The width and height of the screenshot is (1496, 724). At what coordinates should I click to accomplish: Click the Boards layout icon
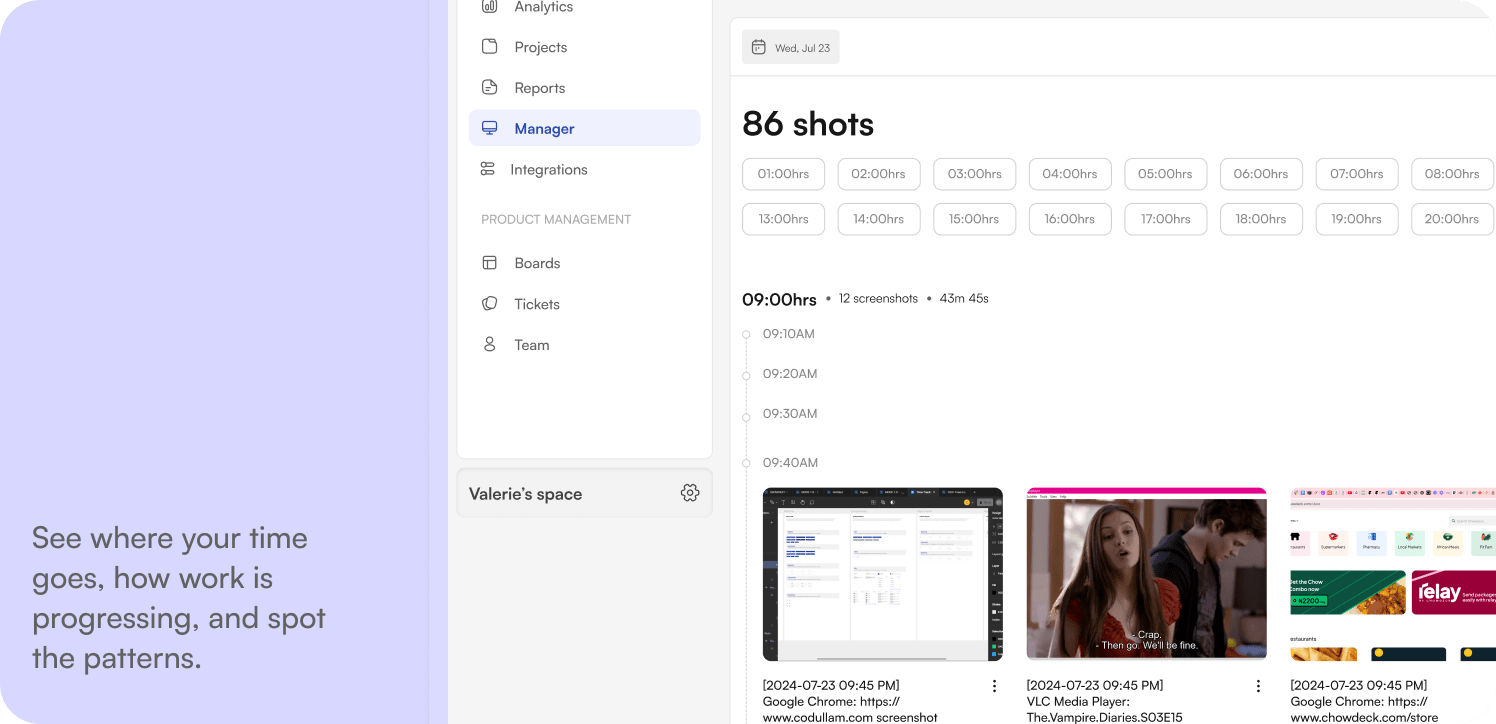click(x=489, y=263)
